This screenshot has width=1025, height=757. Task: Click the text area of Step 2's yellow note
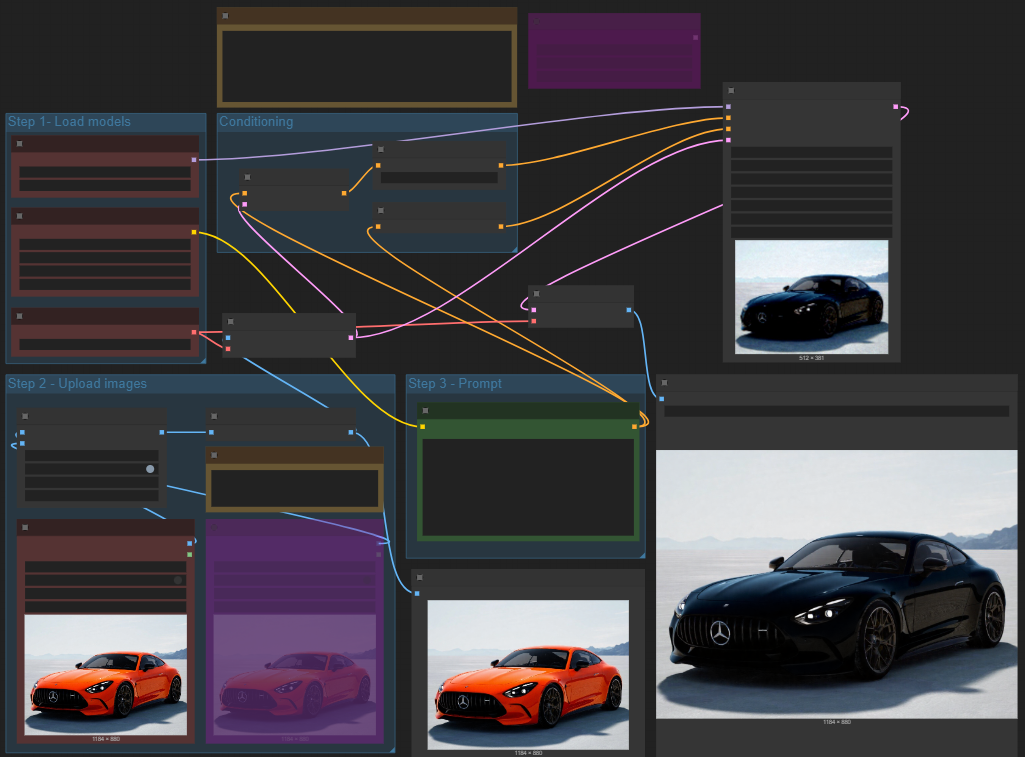click(295, 488)
